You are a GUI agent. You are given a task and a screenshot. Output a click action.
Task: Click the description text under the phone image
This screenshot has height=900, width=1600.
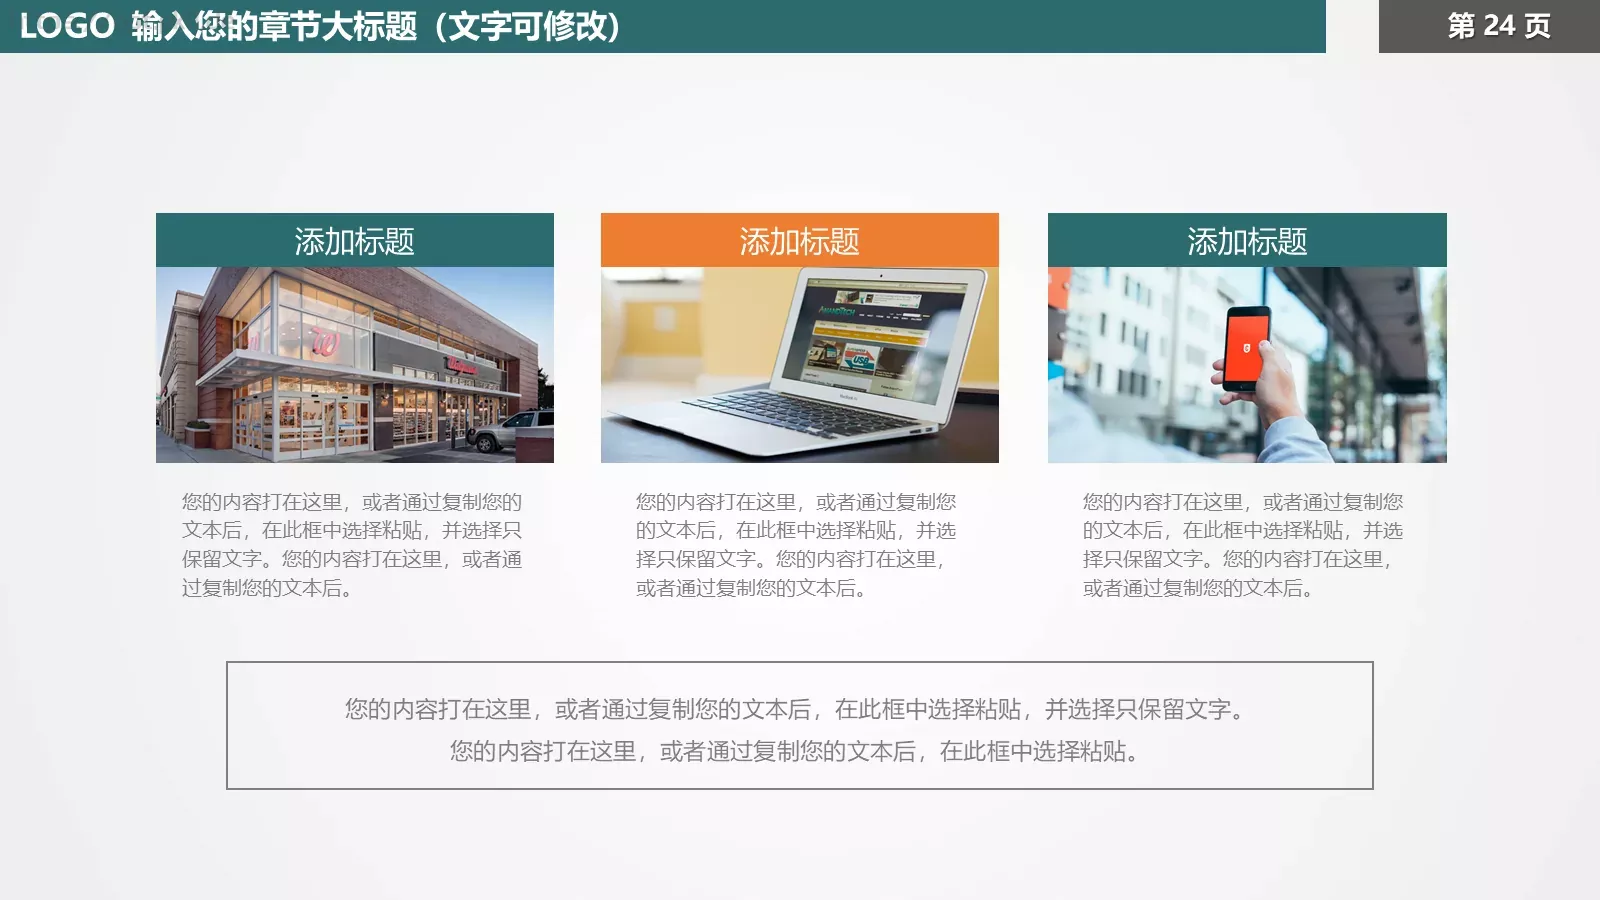coord(1243,545)
